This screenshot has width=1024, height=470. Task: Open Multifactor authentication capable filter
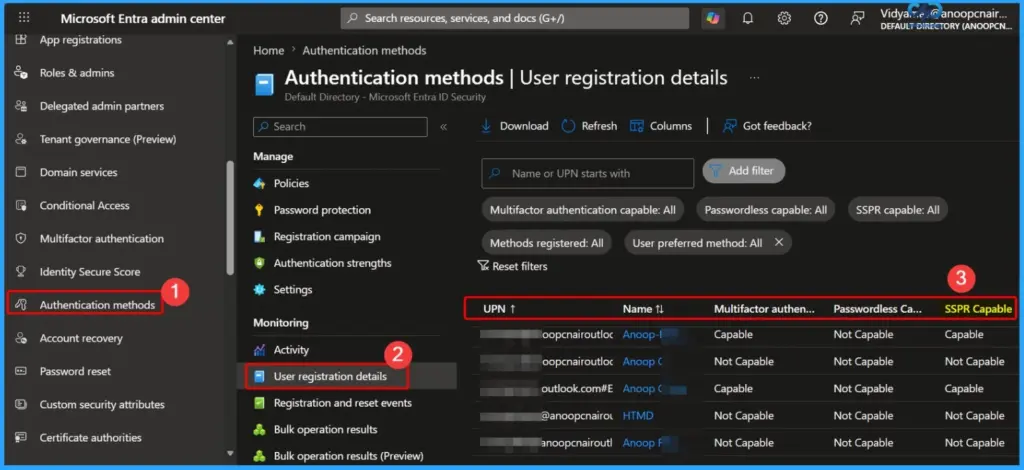coord(583,210)
